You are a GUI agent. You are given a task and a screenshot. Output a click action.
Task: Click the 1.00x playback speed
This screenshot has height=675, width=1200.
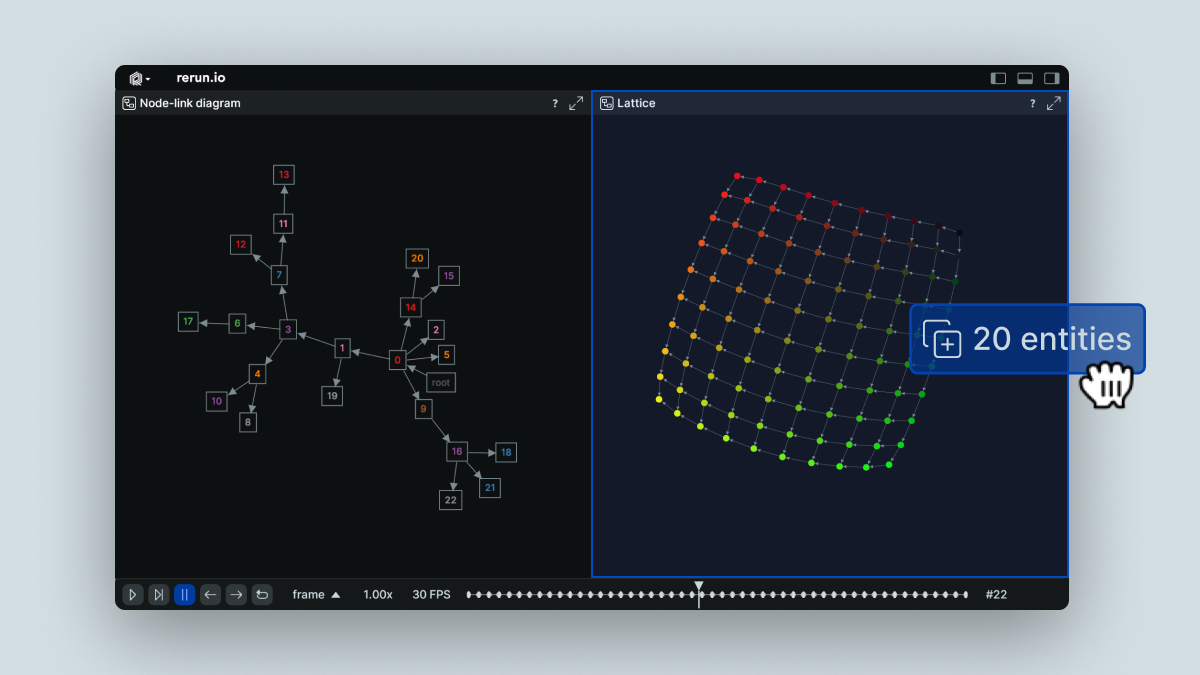[x=377, y=595]
